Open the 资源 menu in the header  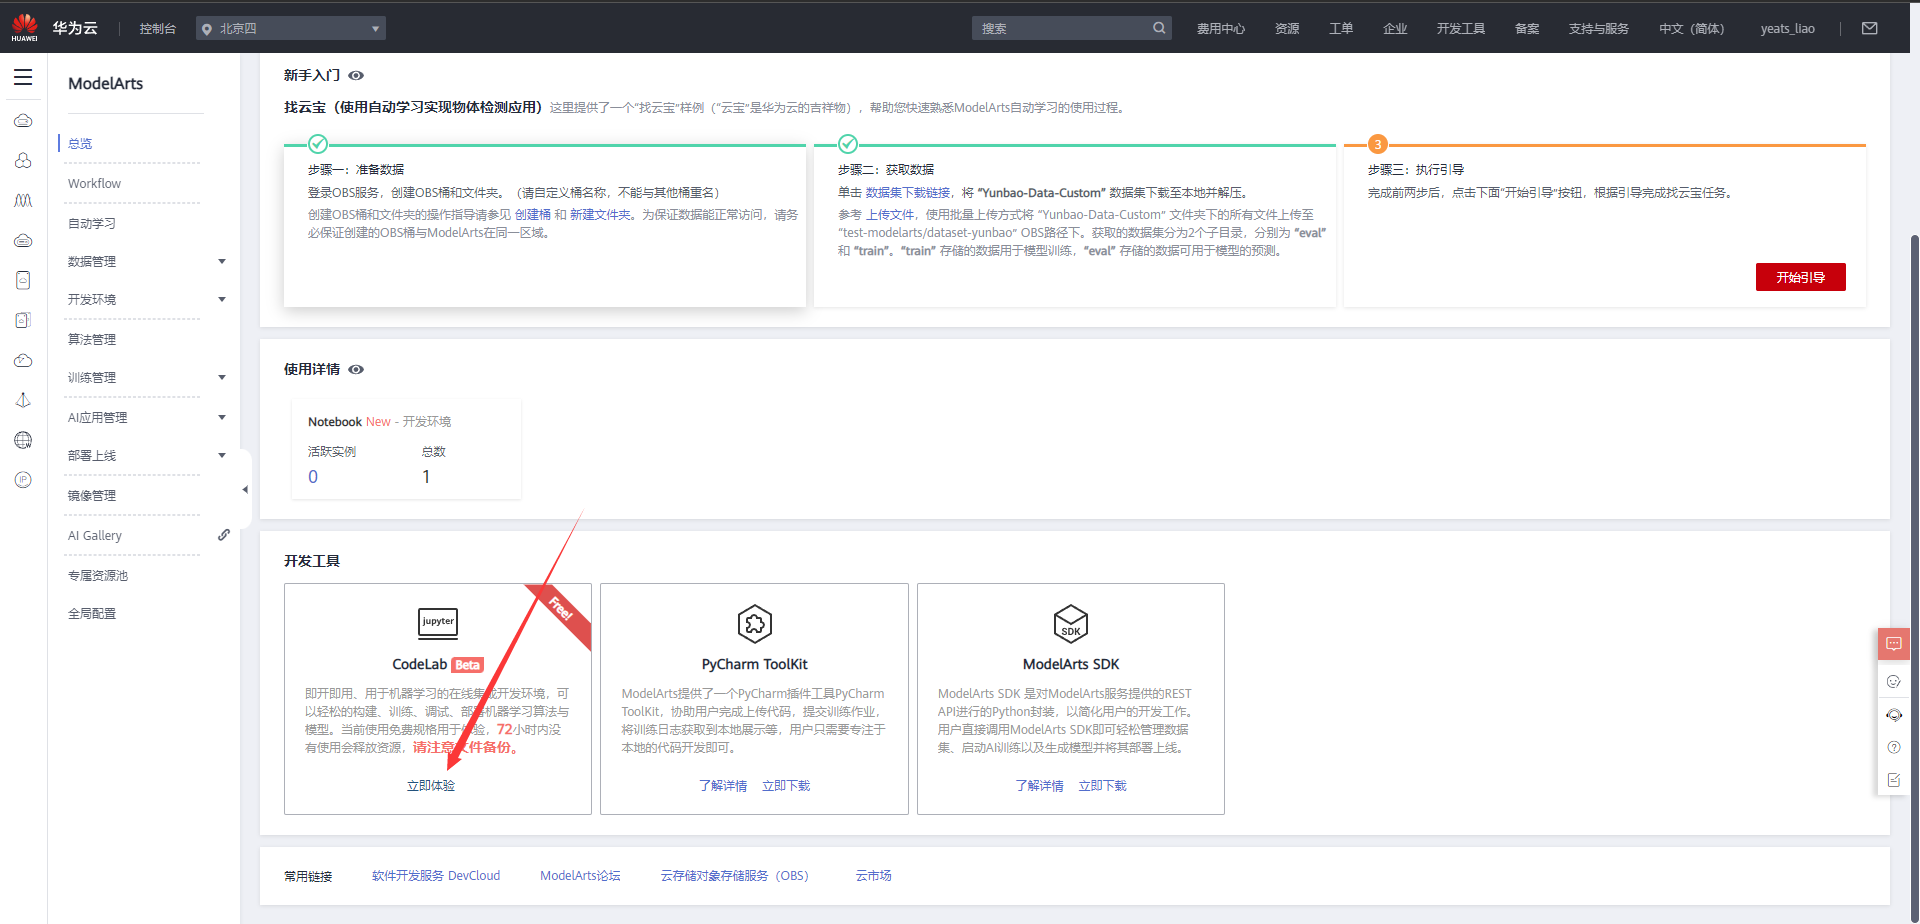click(x=1287, y=29)
